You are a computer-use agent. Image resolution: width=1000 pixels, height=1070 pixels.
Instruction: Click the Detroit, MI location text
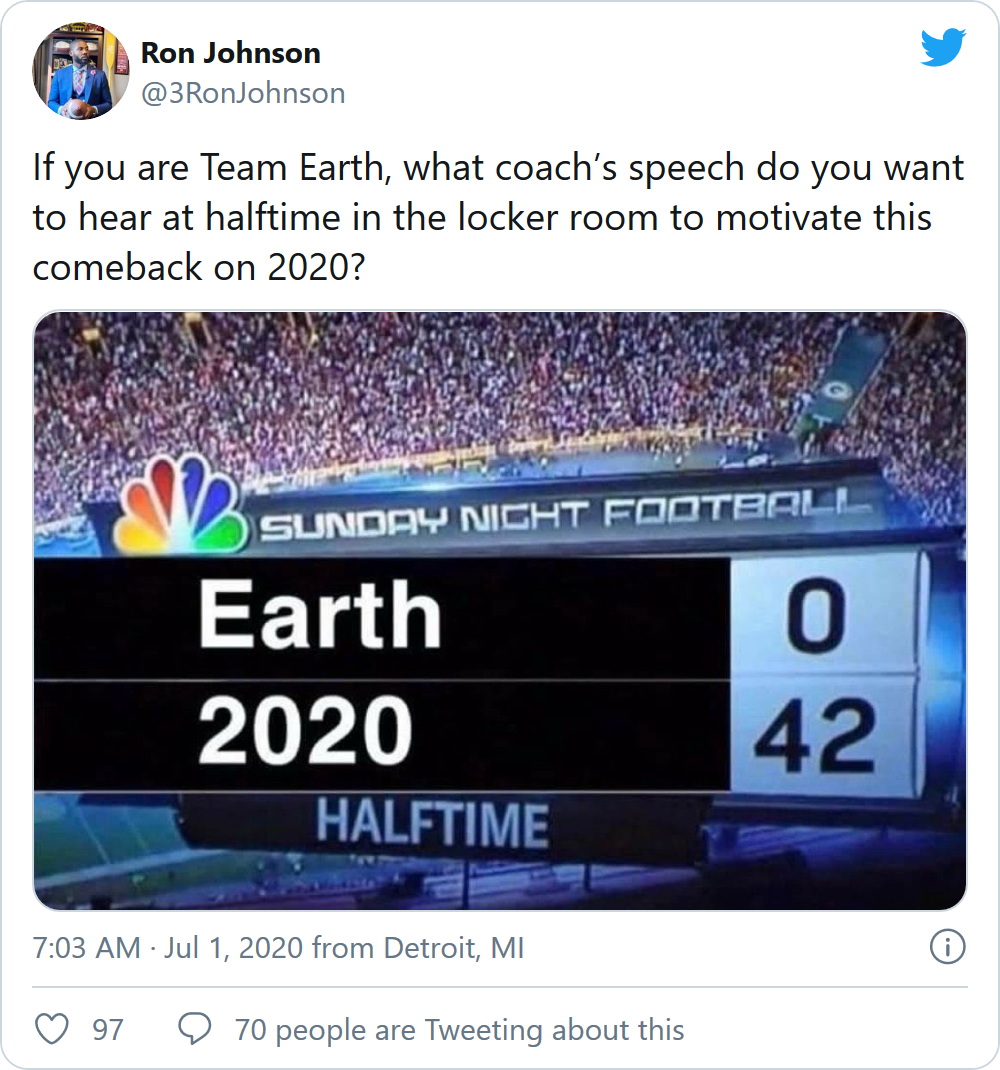click(454, 948)
